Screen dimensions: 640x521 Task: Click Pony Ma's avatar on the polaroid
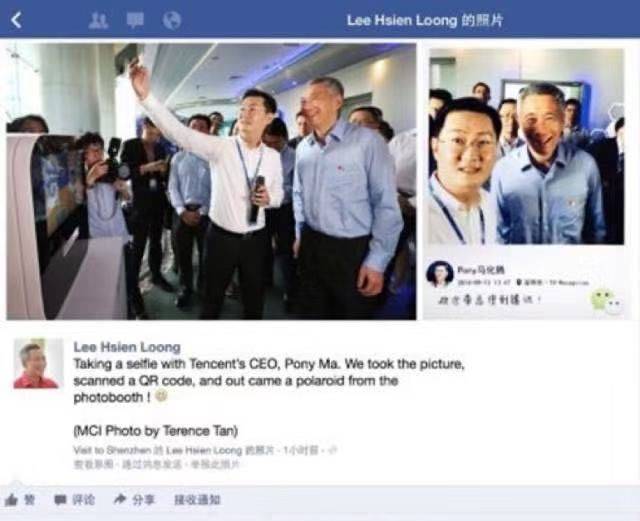440,274
